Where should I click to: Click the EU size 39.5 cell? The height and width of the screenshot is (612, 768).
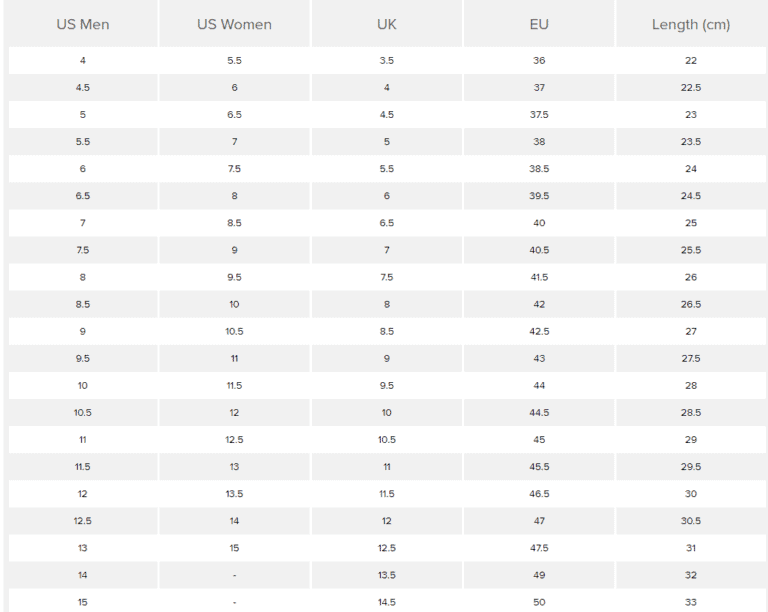click(539, 196)
